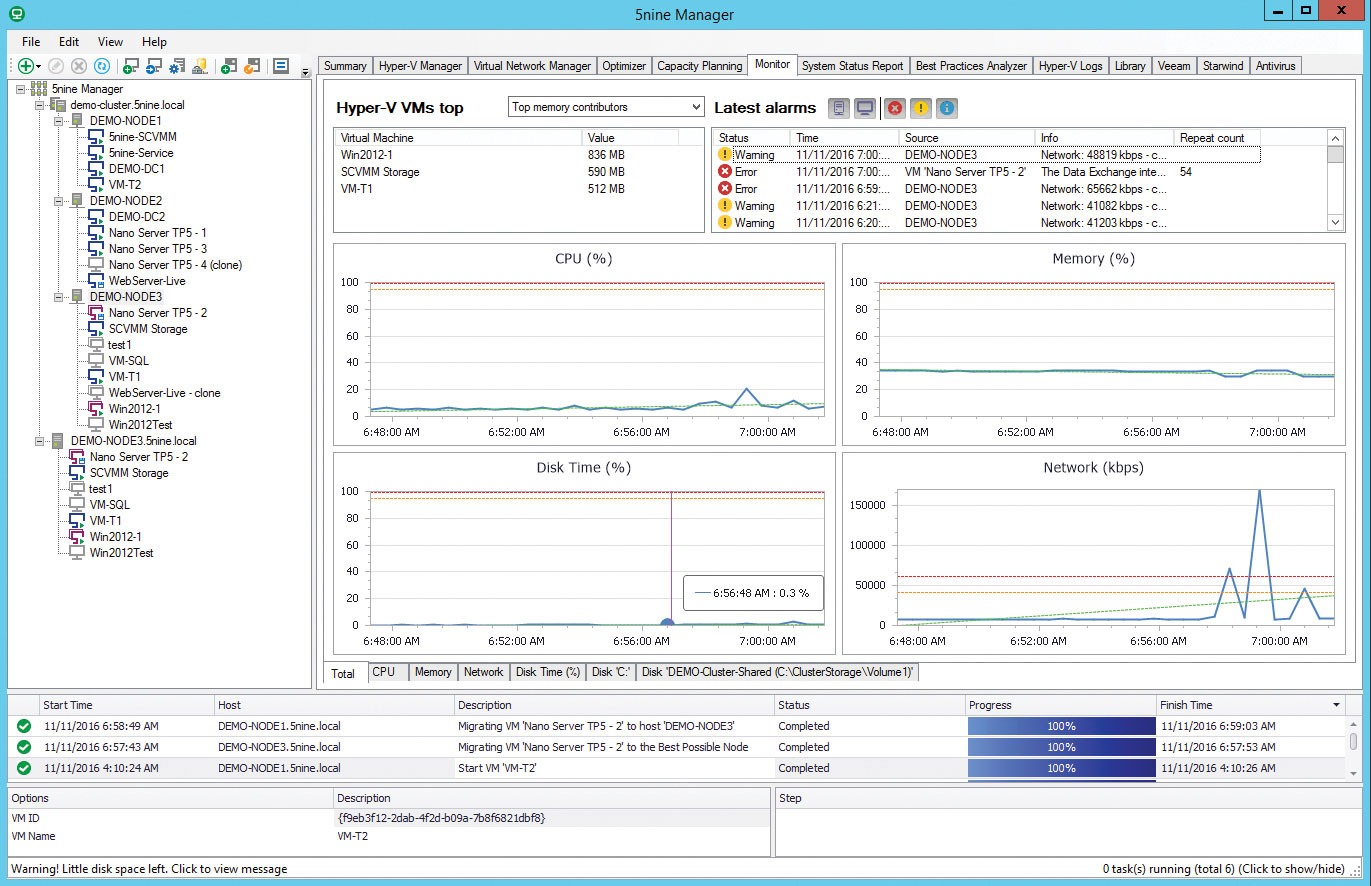Click the orange-badged server toolbar icon
Screen dimensions: 1371x886
[x=252, y=66]
